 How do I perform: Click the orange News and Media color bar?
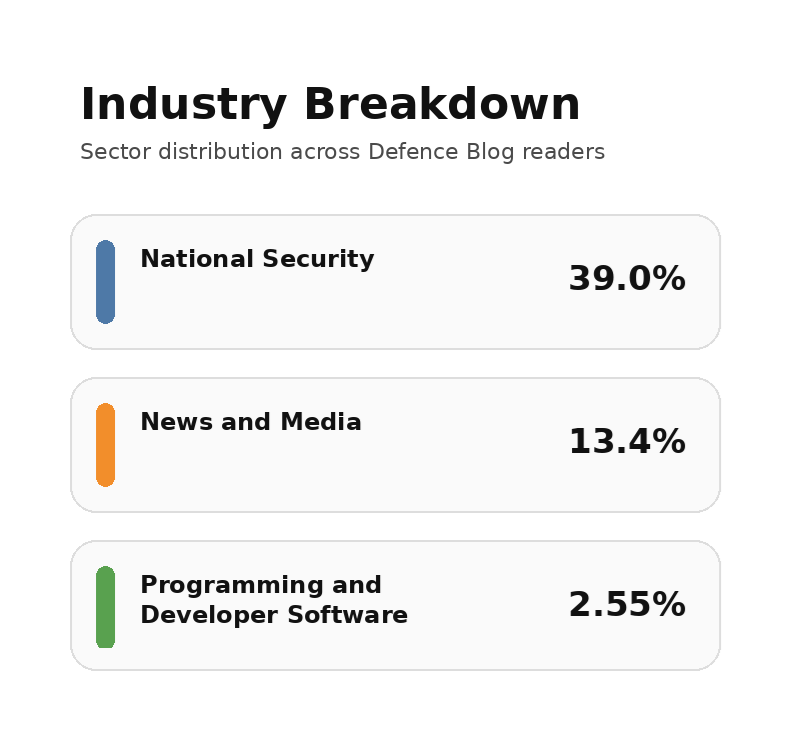point(106,445)
